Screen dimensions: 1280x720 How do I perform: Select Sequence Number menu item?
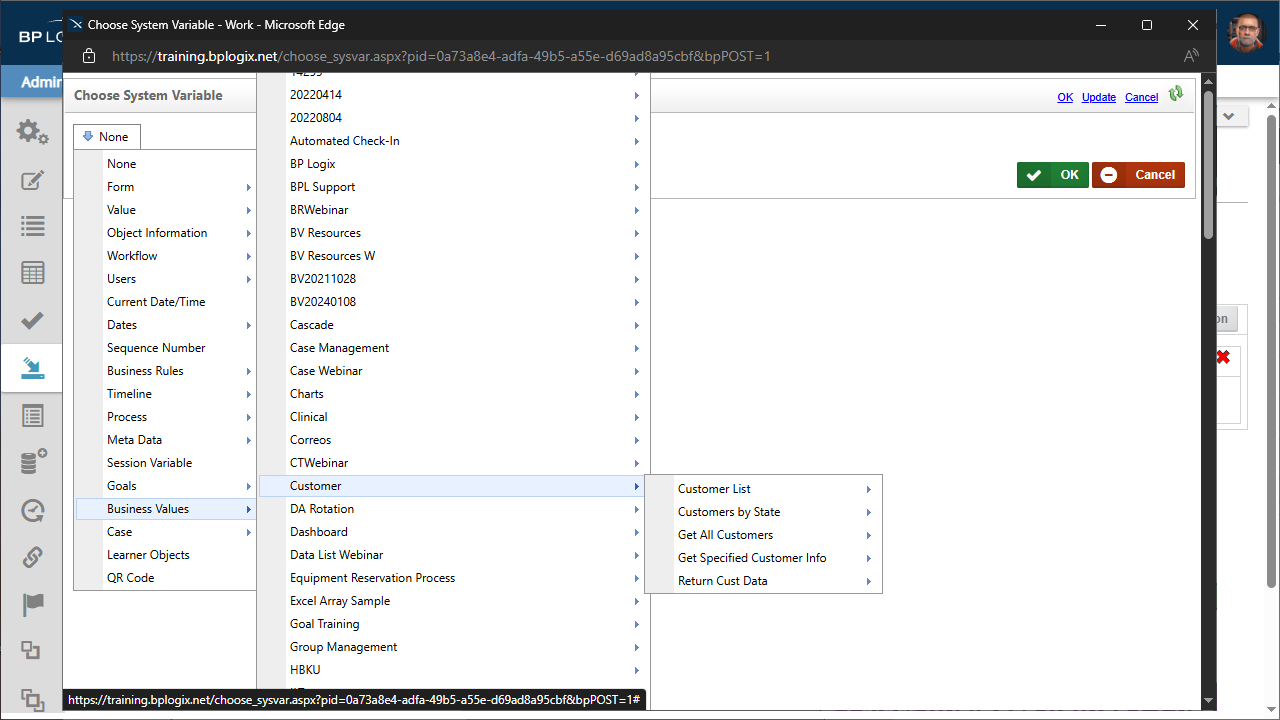[166, 348]
